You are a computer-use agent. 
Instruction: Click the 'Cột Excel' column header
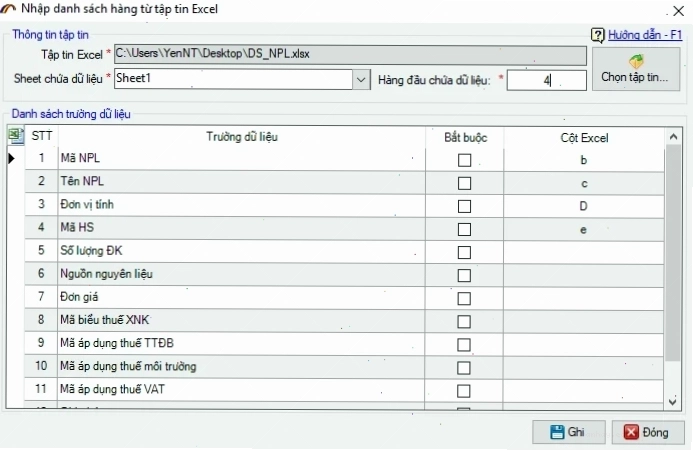pos(584,138)
